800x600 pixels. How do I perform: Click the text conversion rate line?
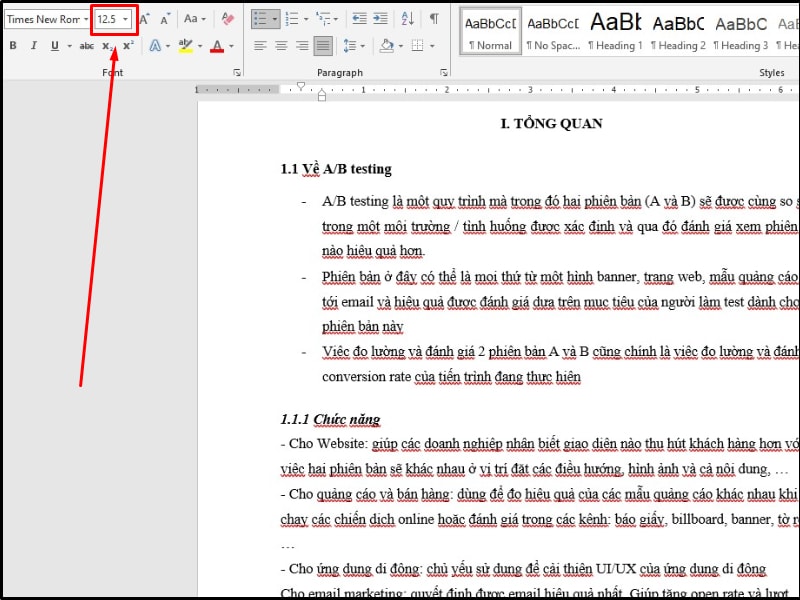point(452,377)
